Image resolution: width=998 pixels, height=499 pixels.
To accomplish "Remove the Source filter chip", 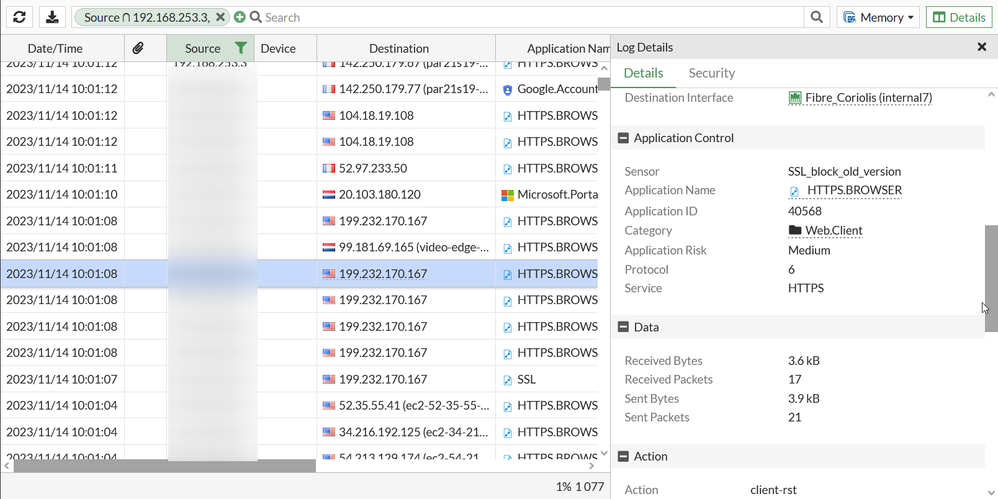I will 220,17.
